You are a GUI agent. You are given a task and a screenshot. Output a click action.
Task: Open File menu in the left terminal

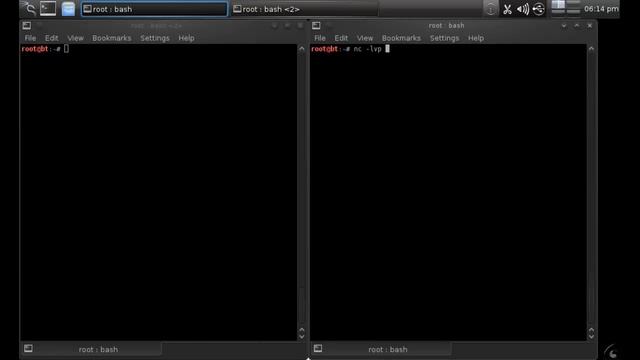point(30,38)
